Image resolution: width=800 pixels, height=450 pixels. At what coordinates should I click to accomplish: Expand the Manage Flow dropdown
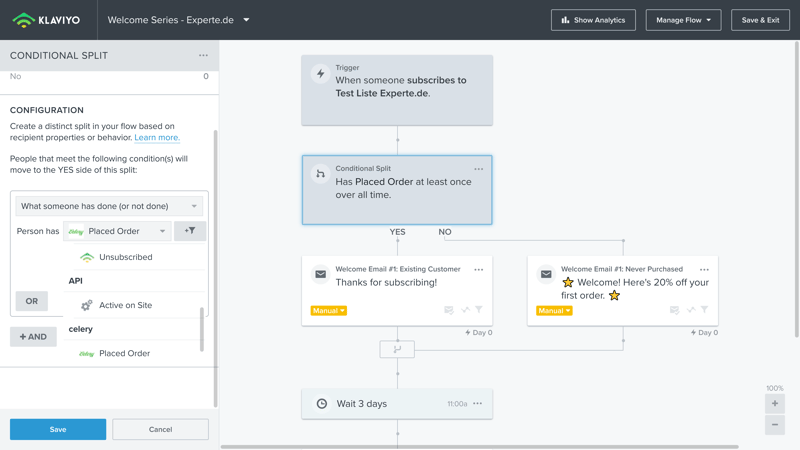click(x=683, y=20)
